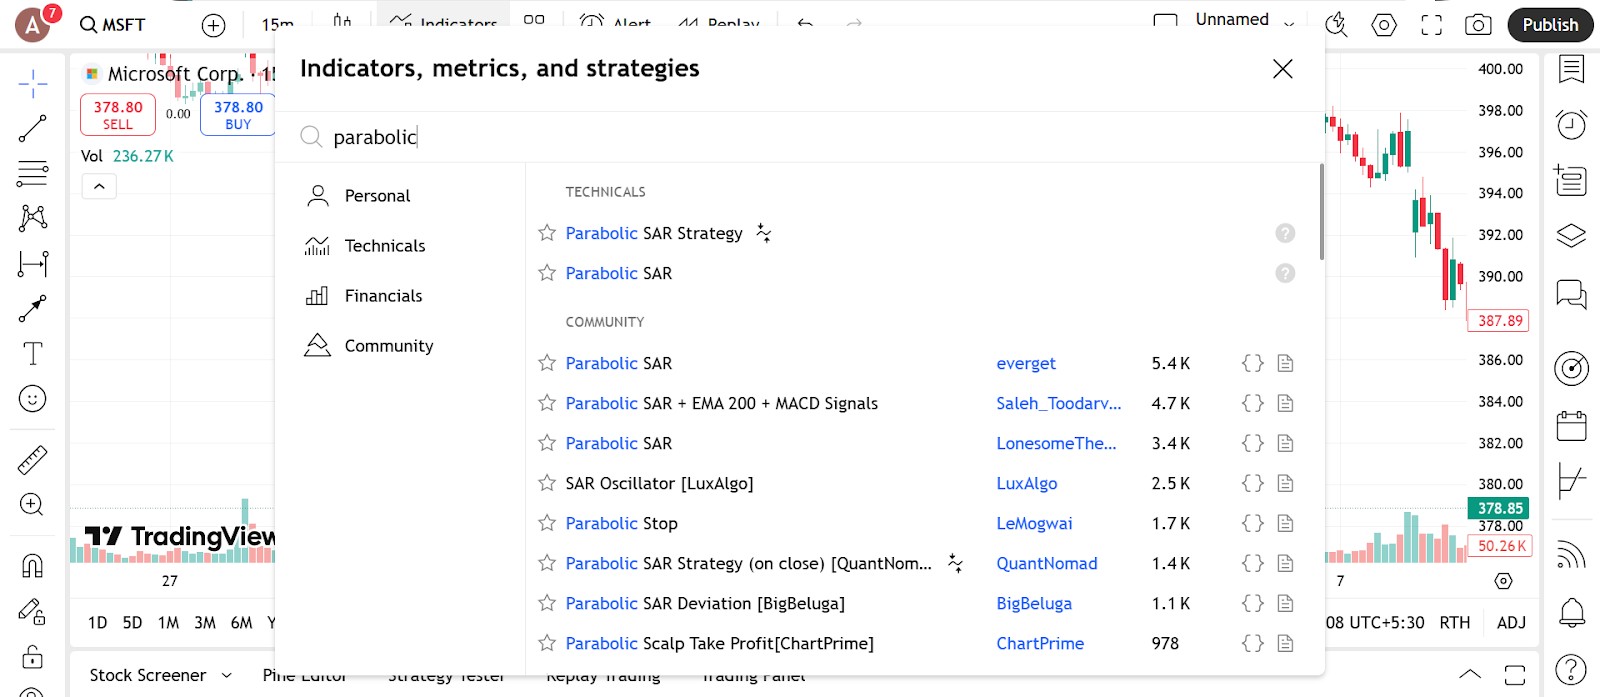The image size is (1600, 697).
Task: Click the Publish button
Action: point(1550,25)
